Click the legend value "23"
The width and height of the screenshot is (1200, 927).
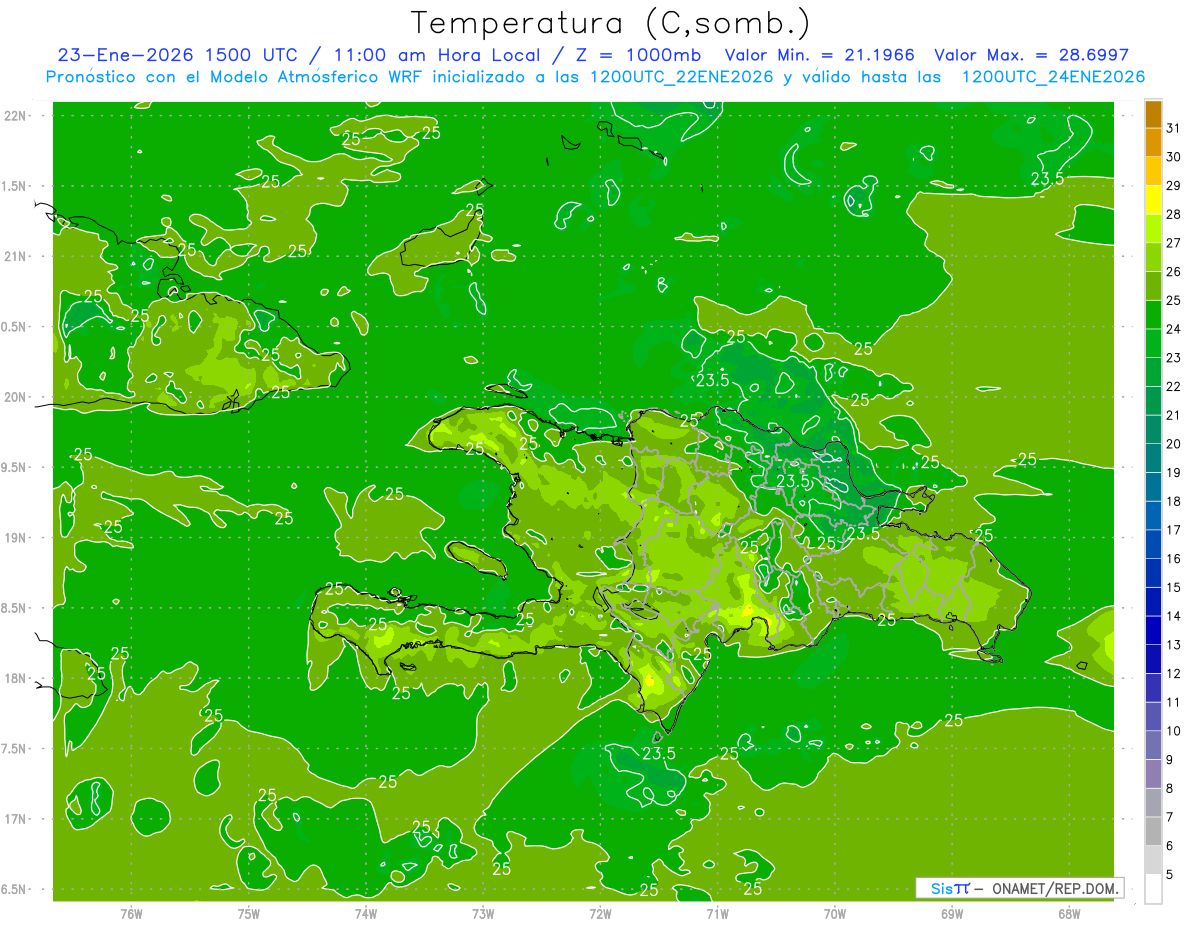pyautogui.click(x=1174, y=358)
